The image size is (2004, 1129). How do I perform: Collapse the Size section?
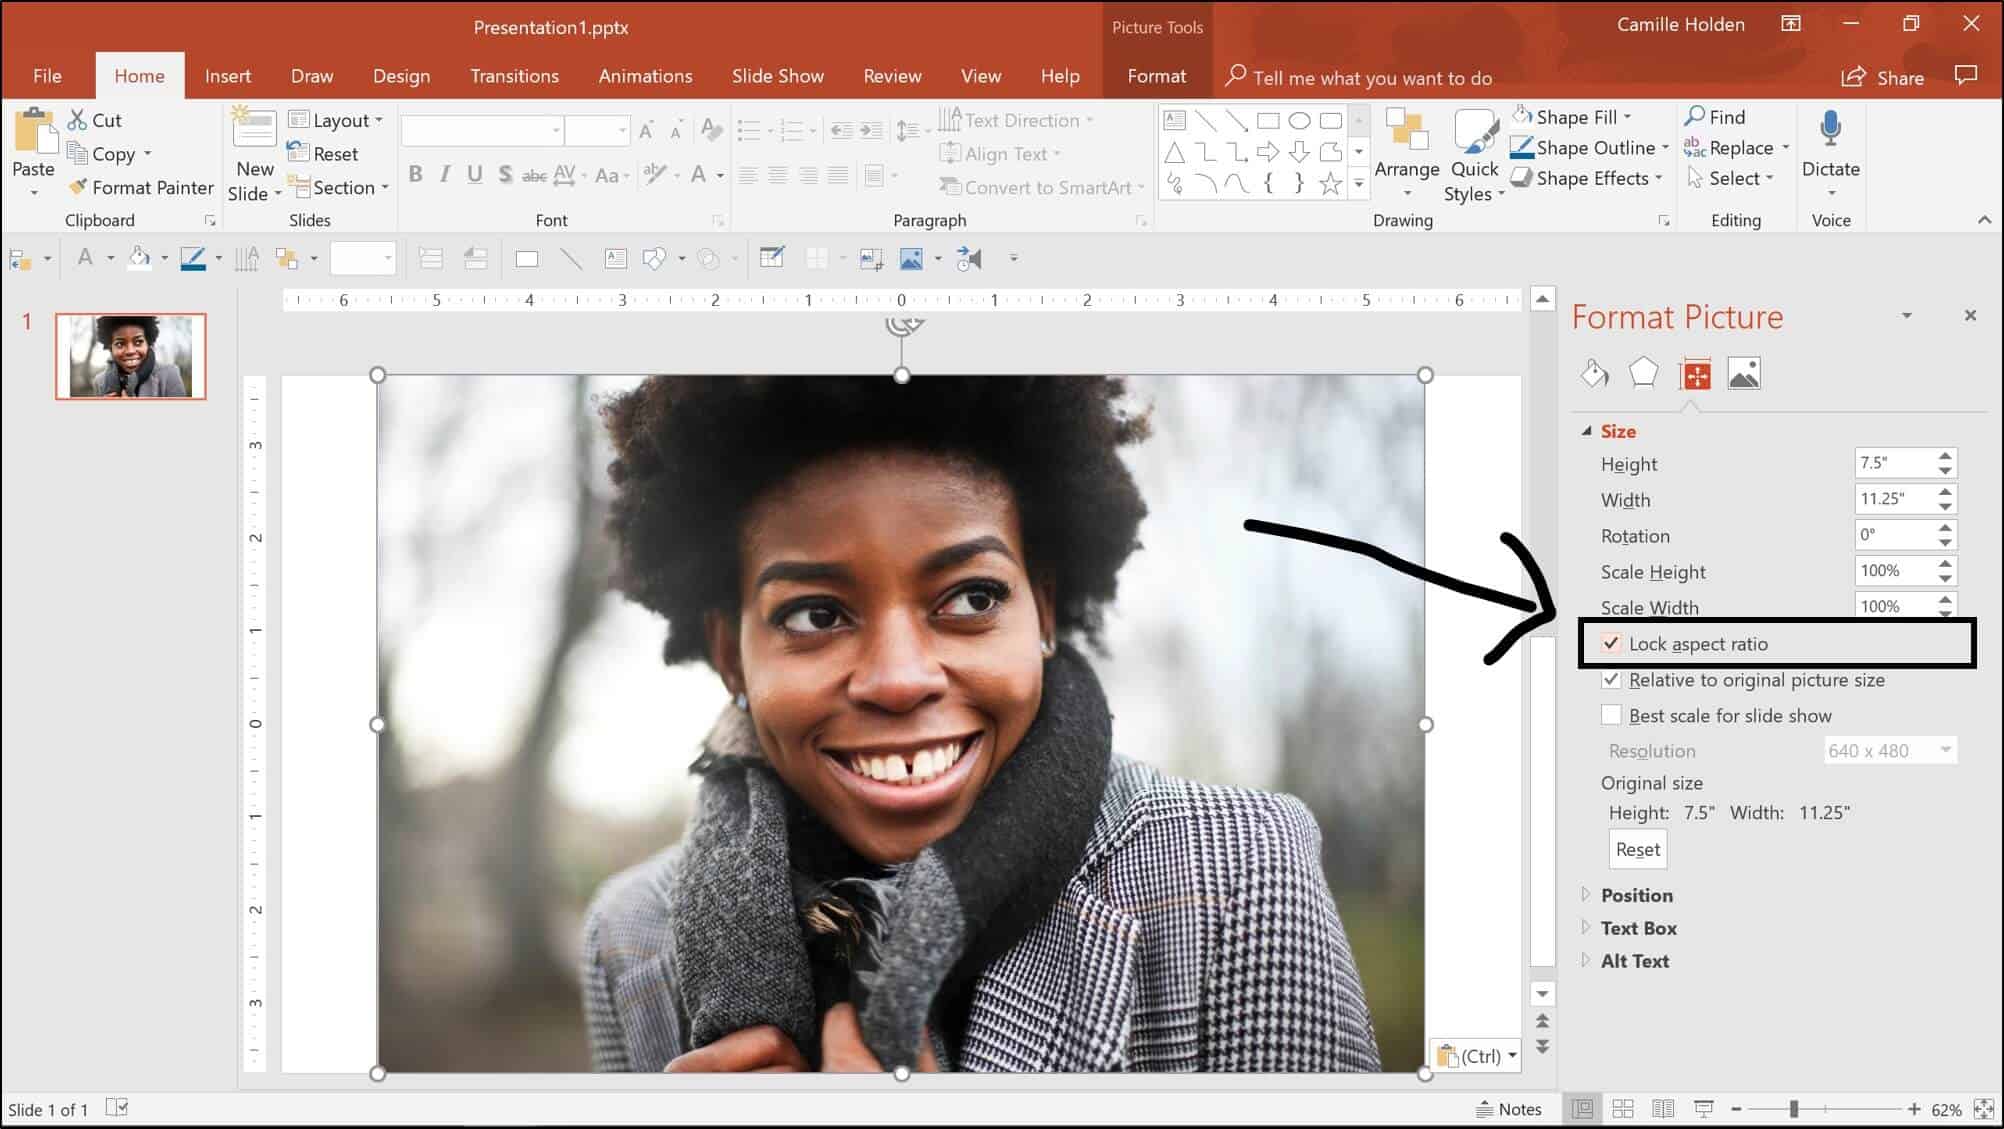click(1587, 431)
